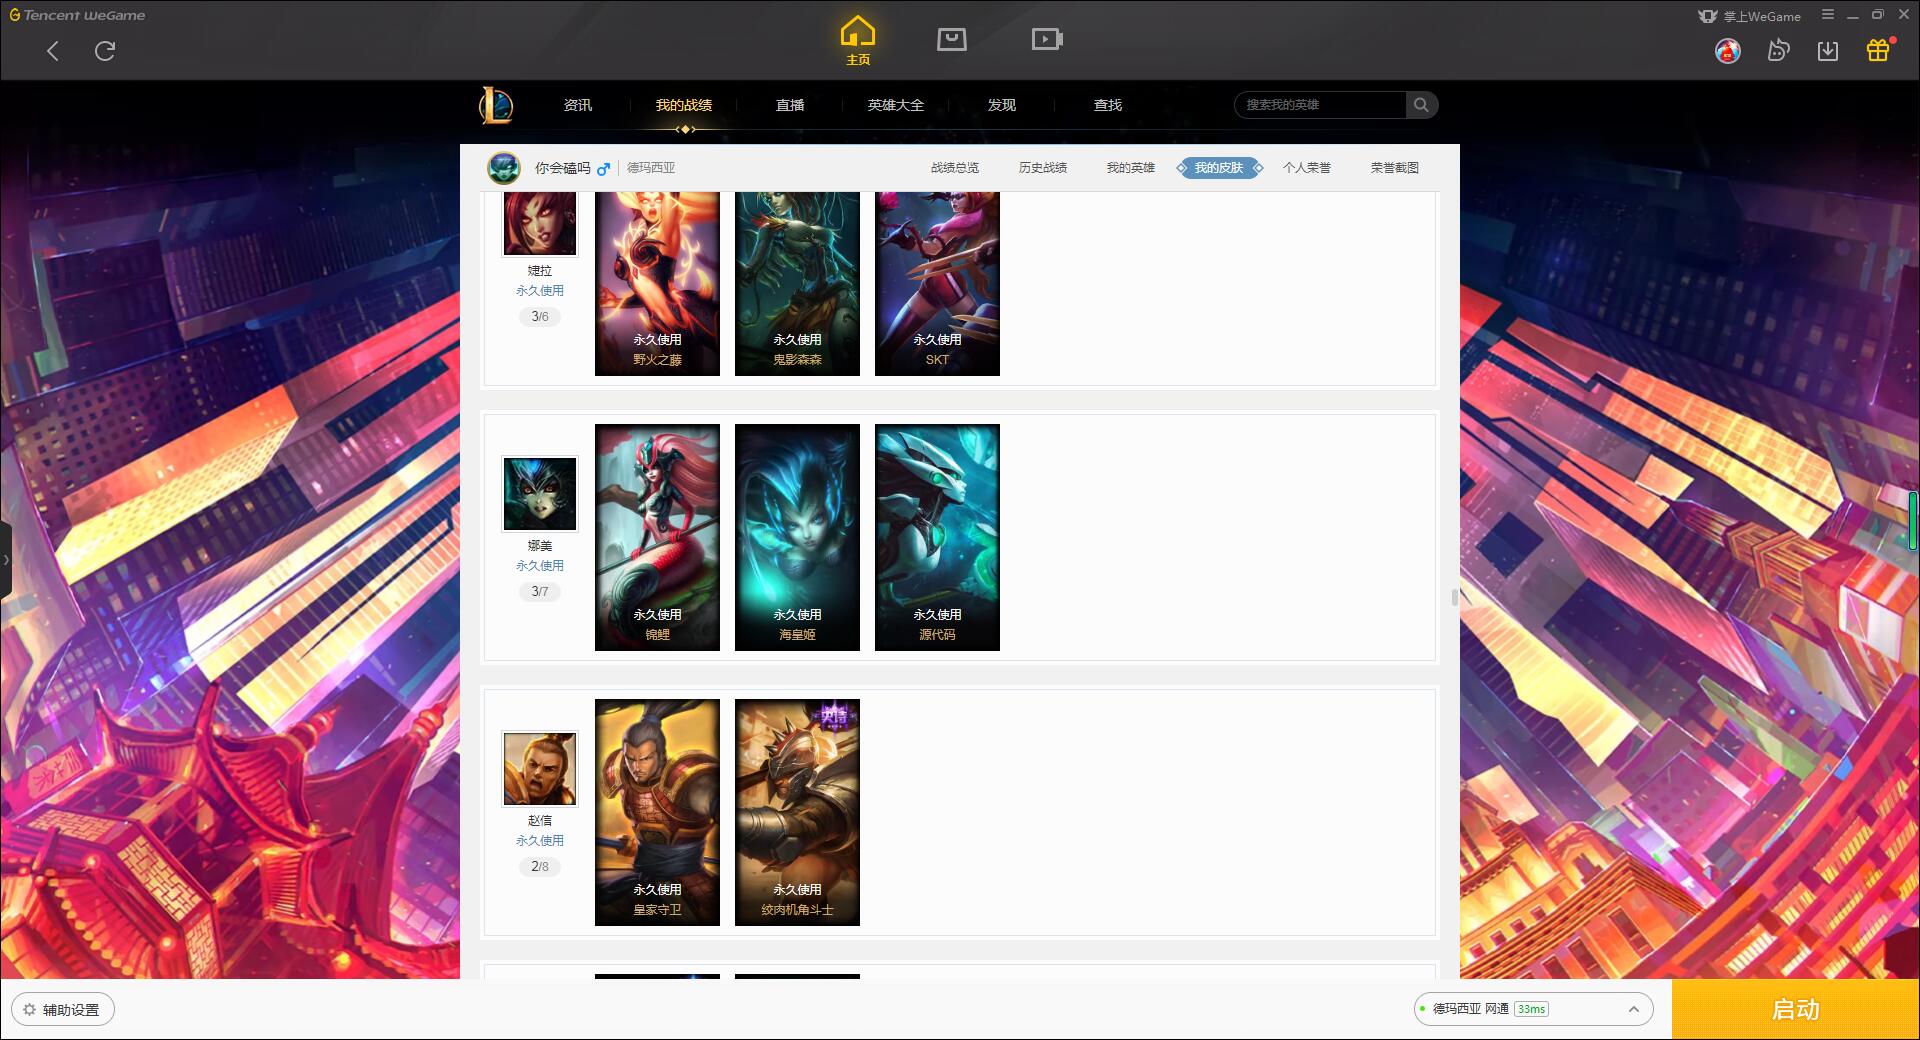This screenshot has width=1920, height=1040.
Task: Click the Tencent WeGame title logo
Action: pos(77,15)
